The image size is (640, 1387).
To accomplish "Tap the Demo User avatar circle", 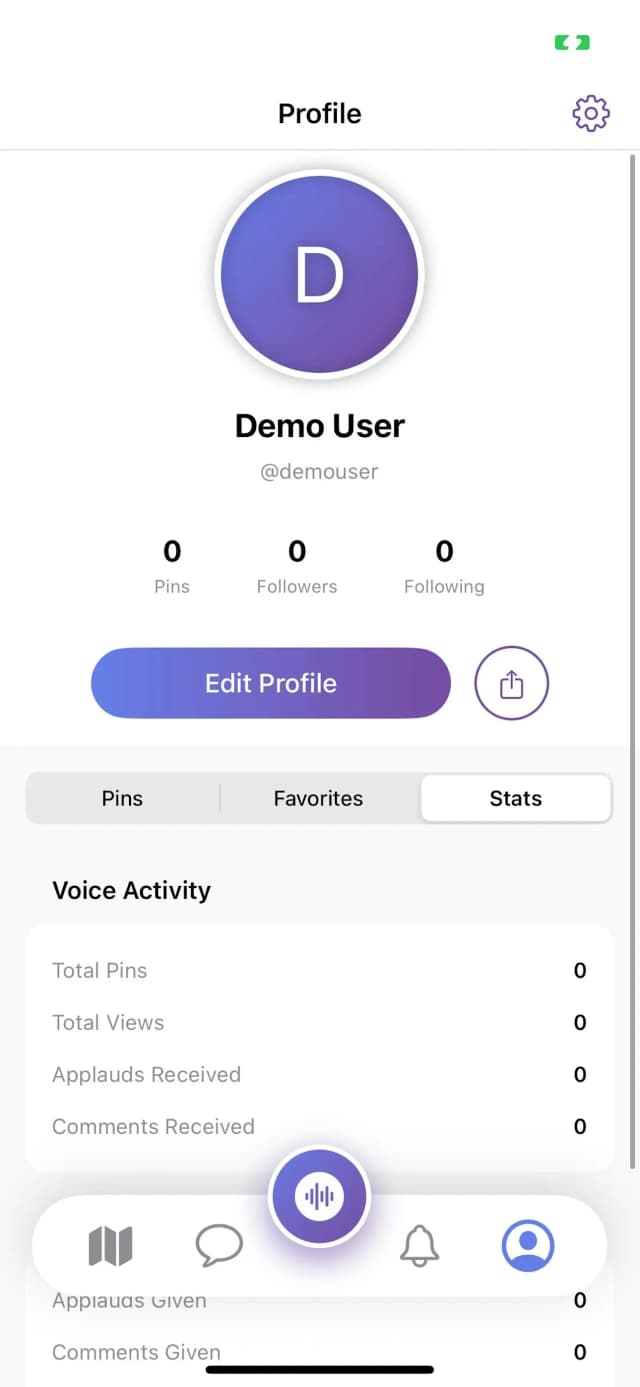I will pos(319,274).
